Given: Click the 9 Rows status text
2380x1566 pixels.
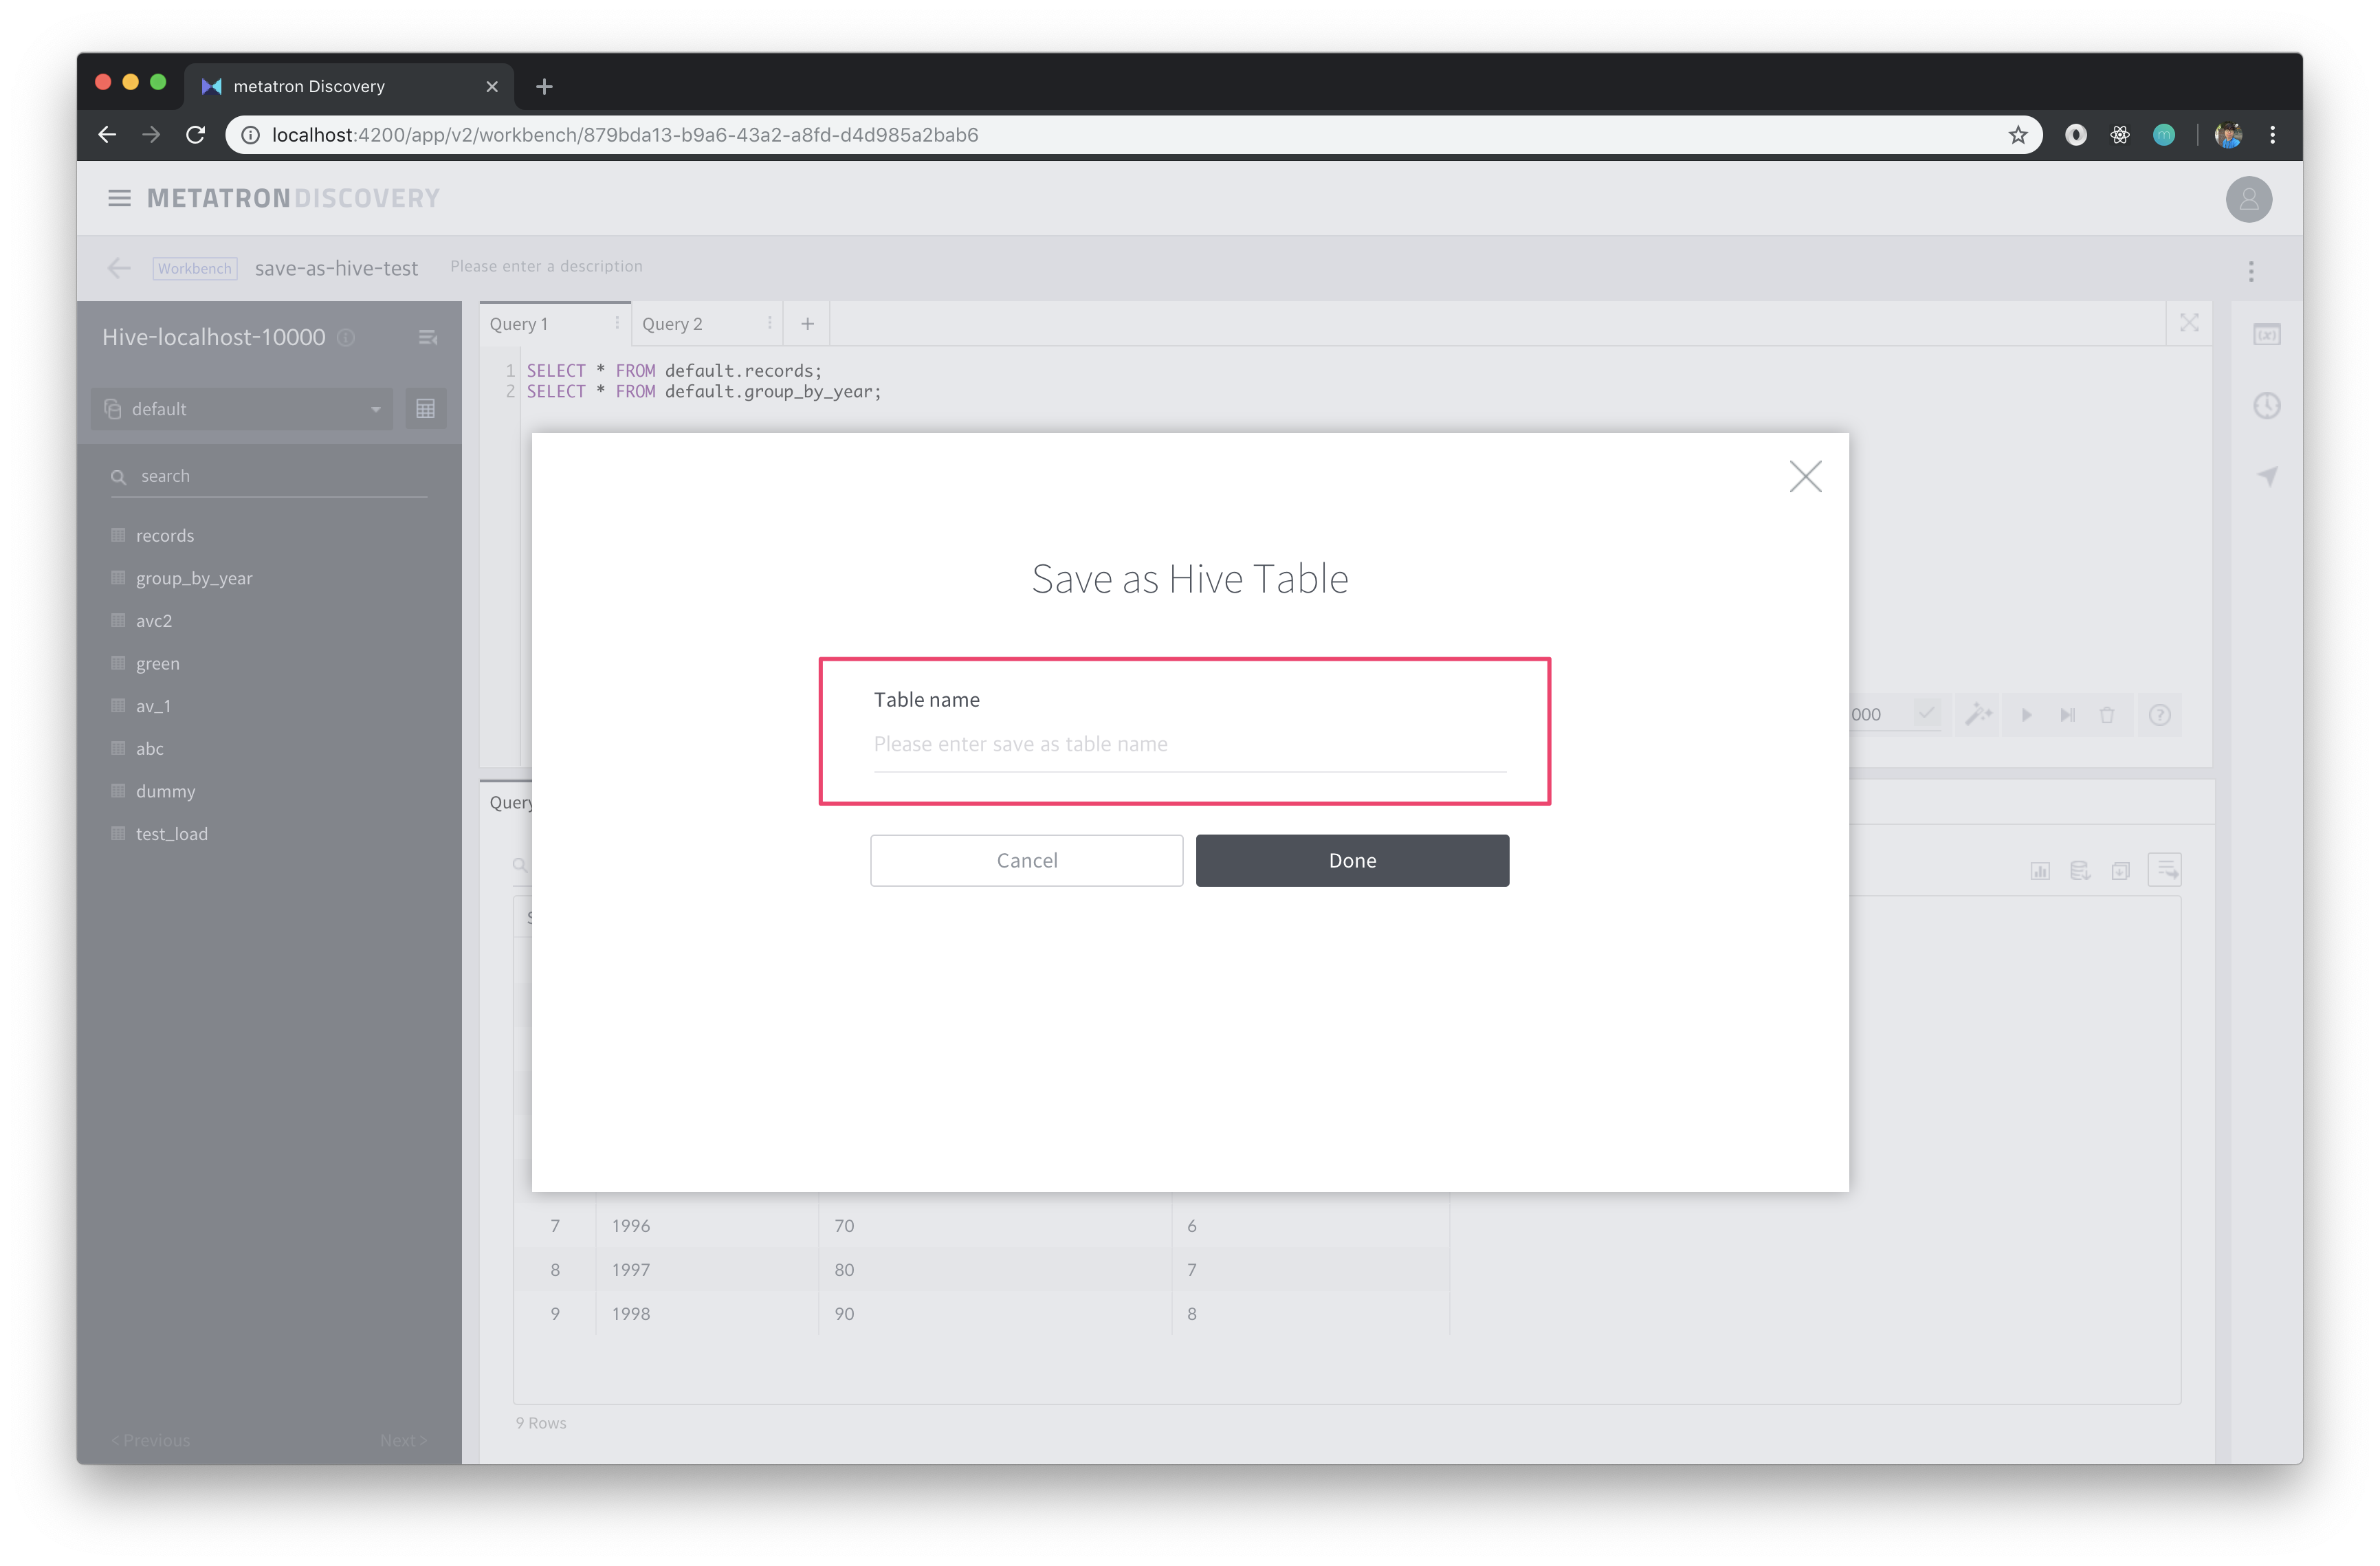Looking at the screenshot, I should tap(541, 1422).
